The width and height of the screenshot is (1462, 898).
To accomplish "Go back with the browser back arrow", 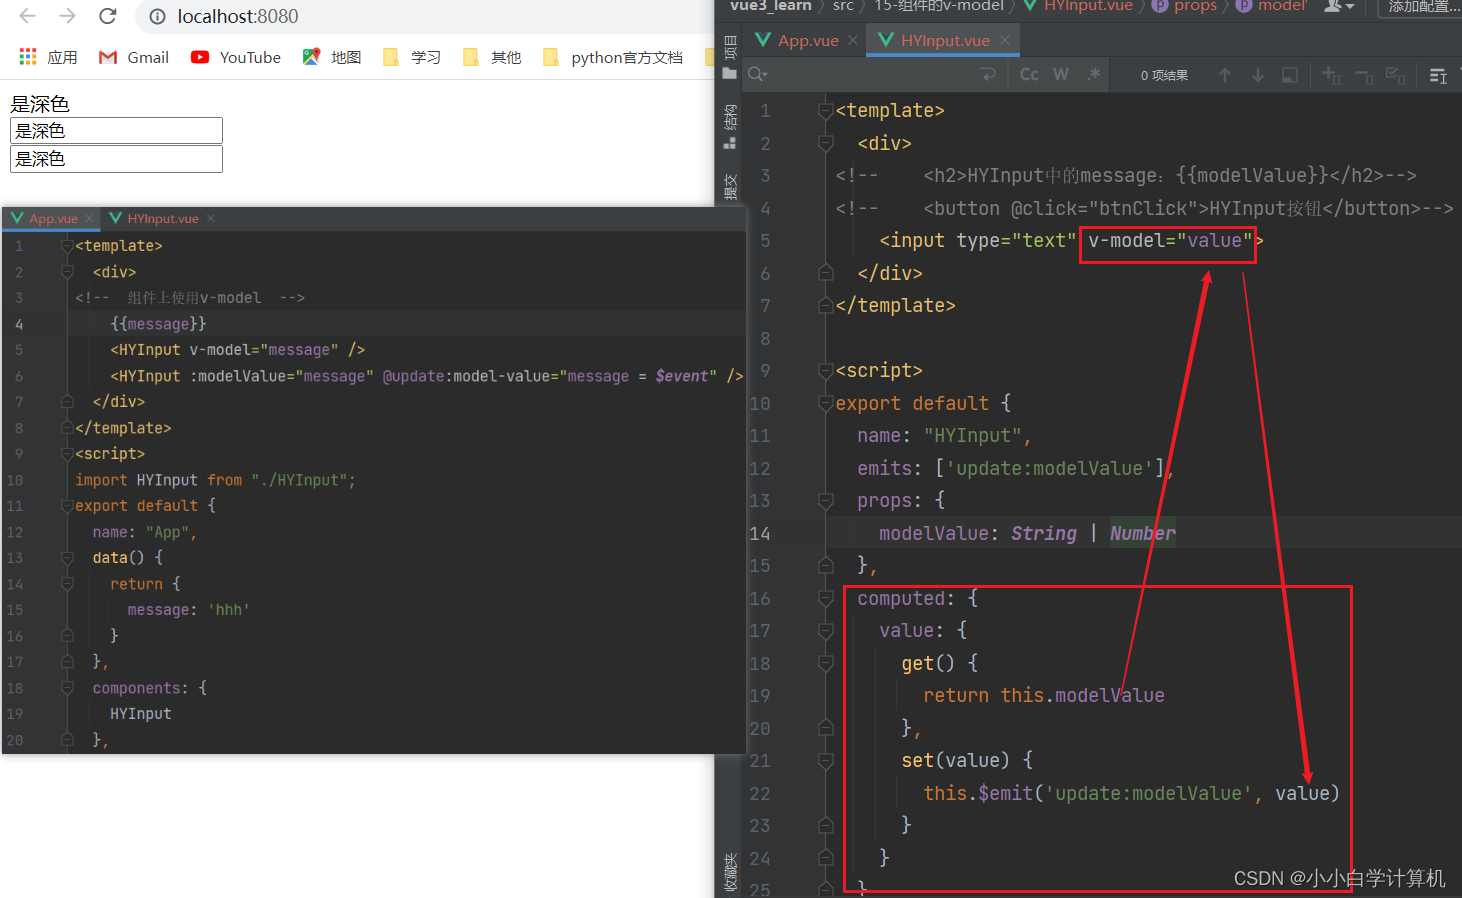I will tap(27, 16).
